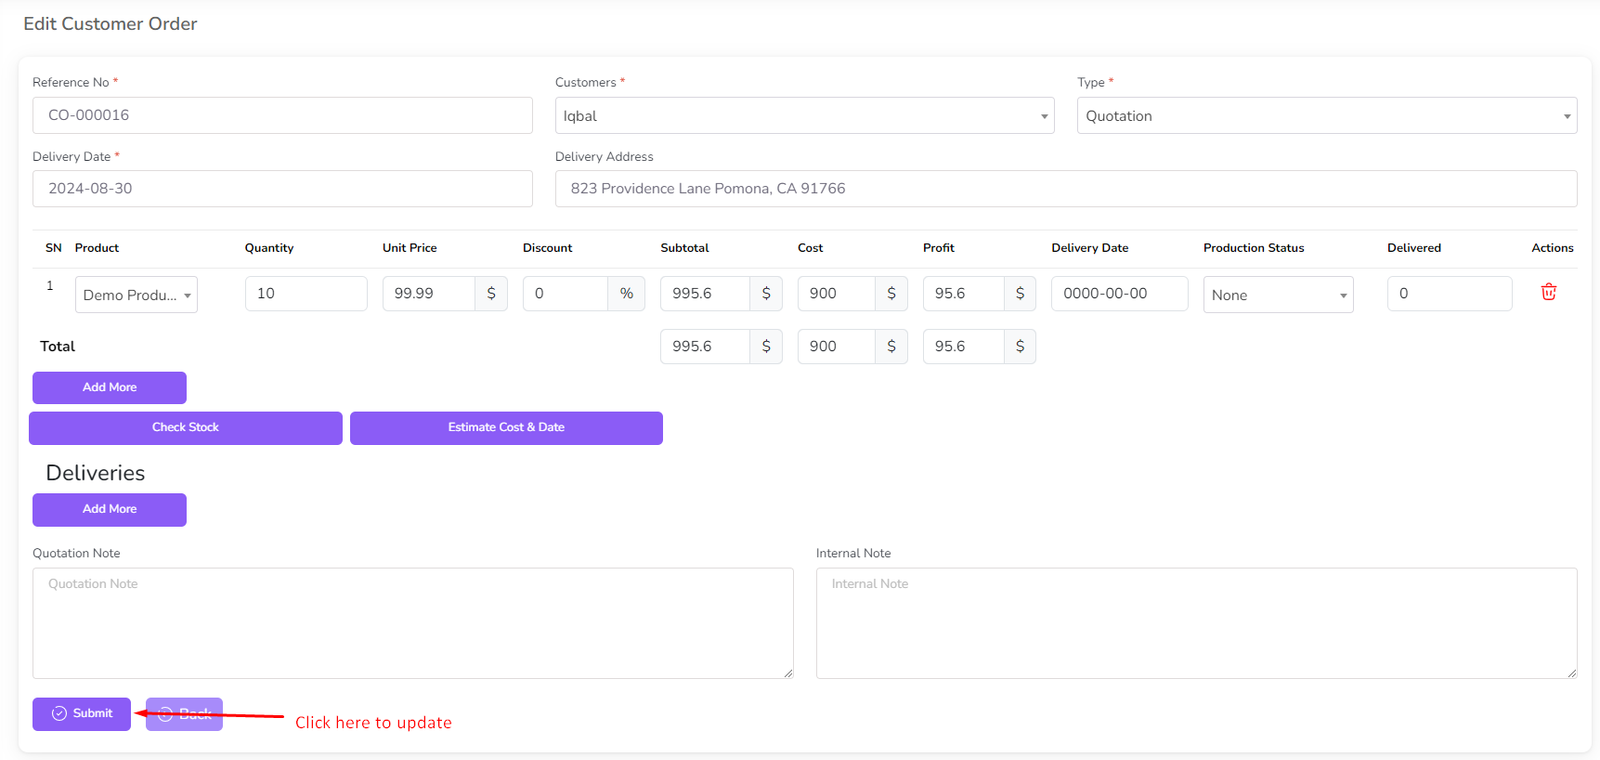Screen dimensions: 1600x760
Task: Add more product rows below Total
Action: point(109,388)
